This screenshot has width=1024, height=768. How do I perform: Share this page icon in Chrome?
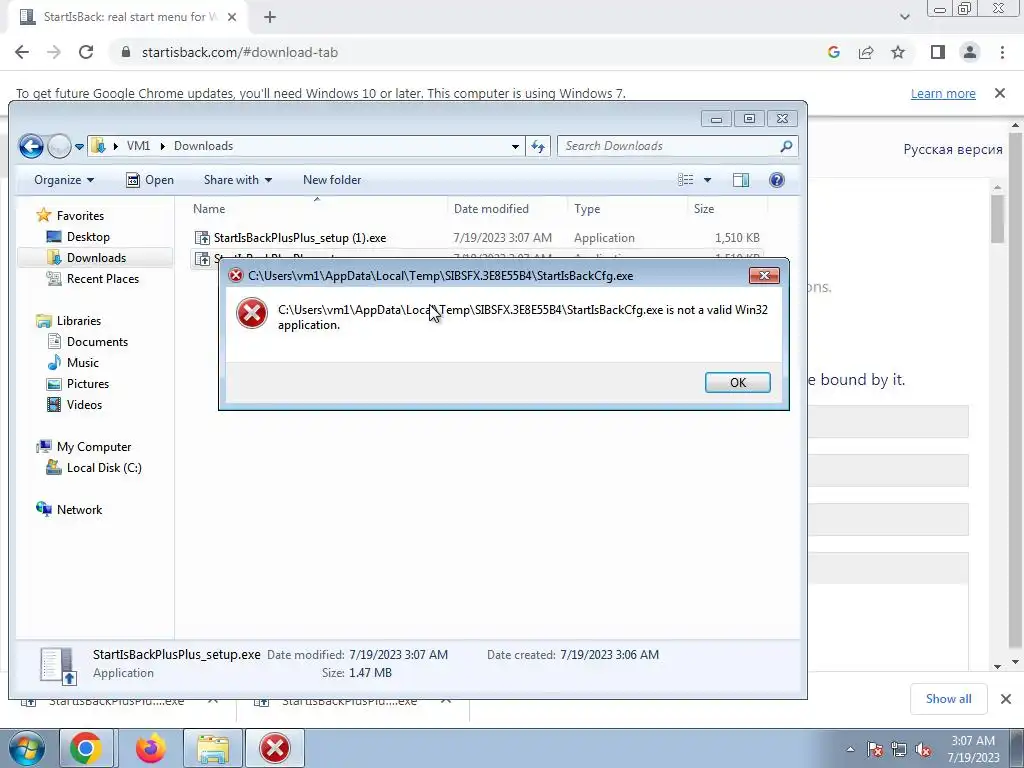tap(866, 52)
